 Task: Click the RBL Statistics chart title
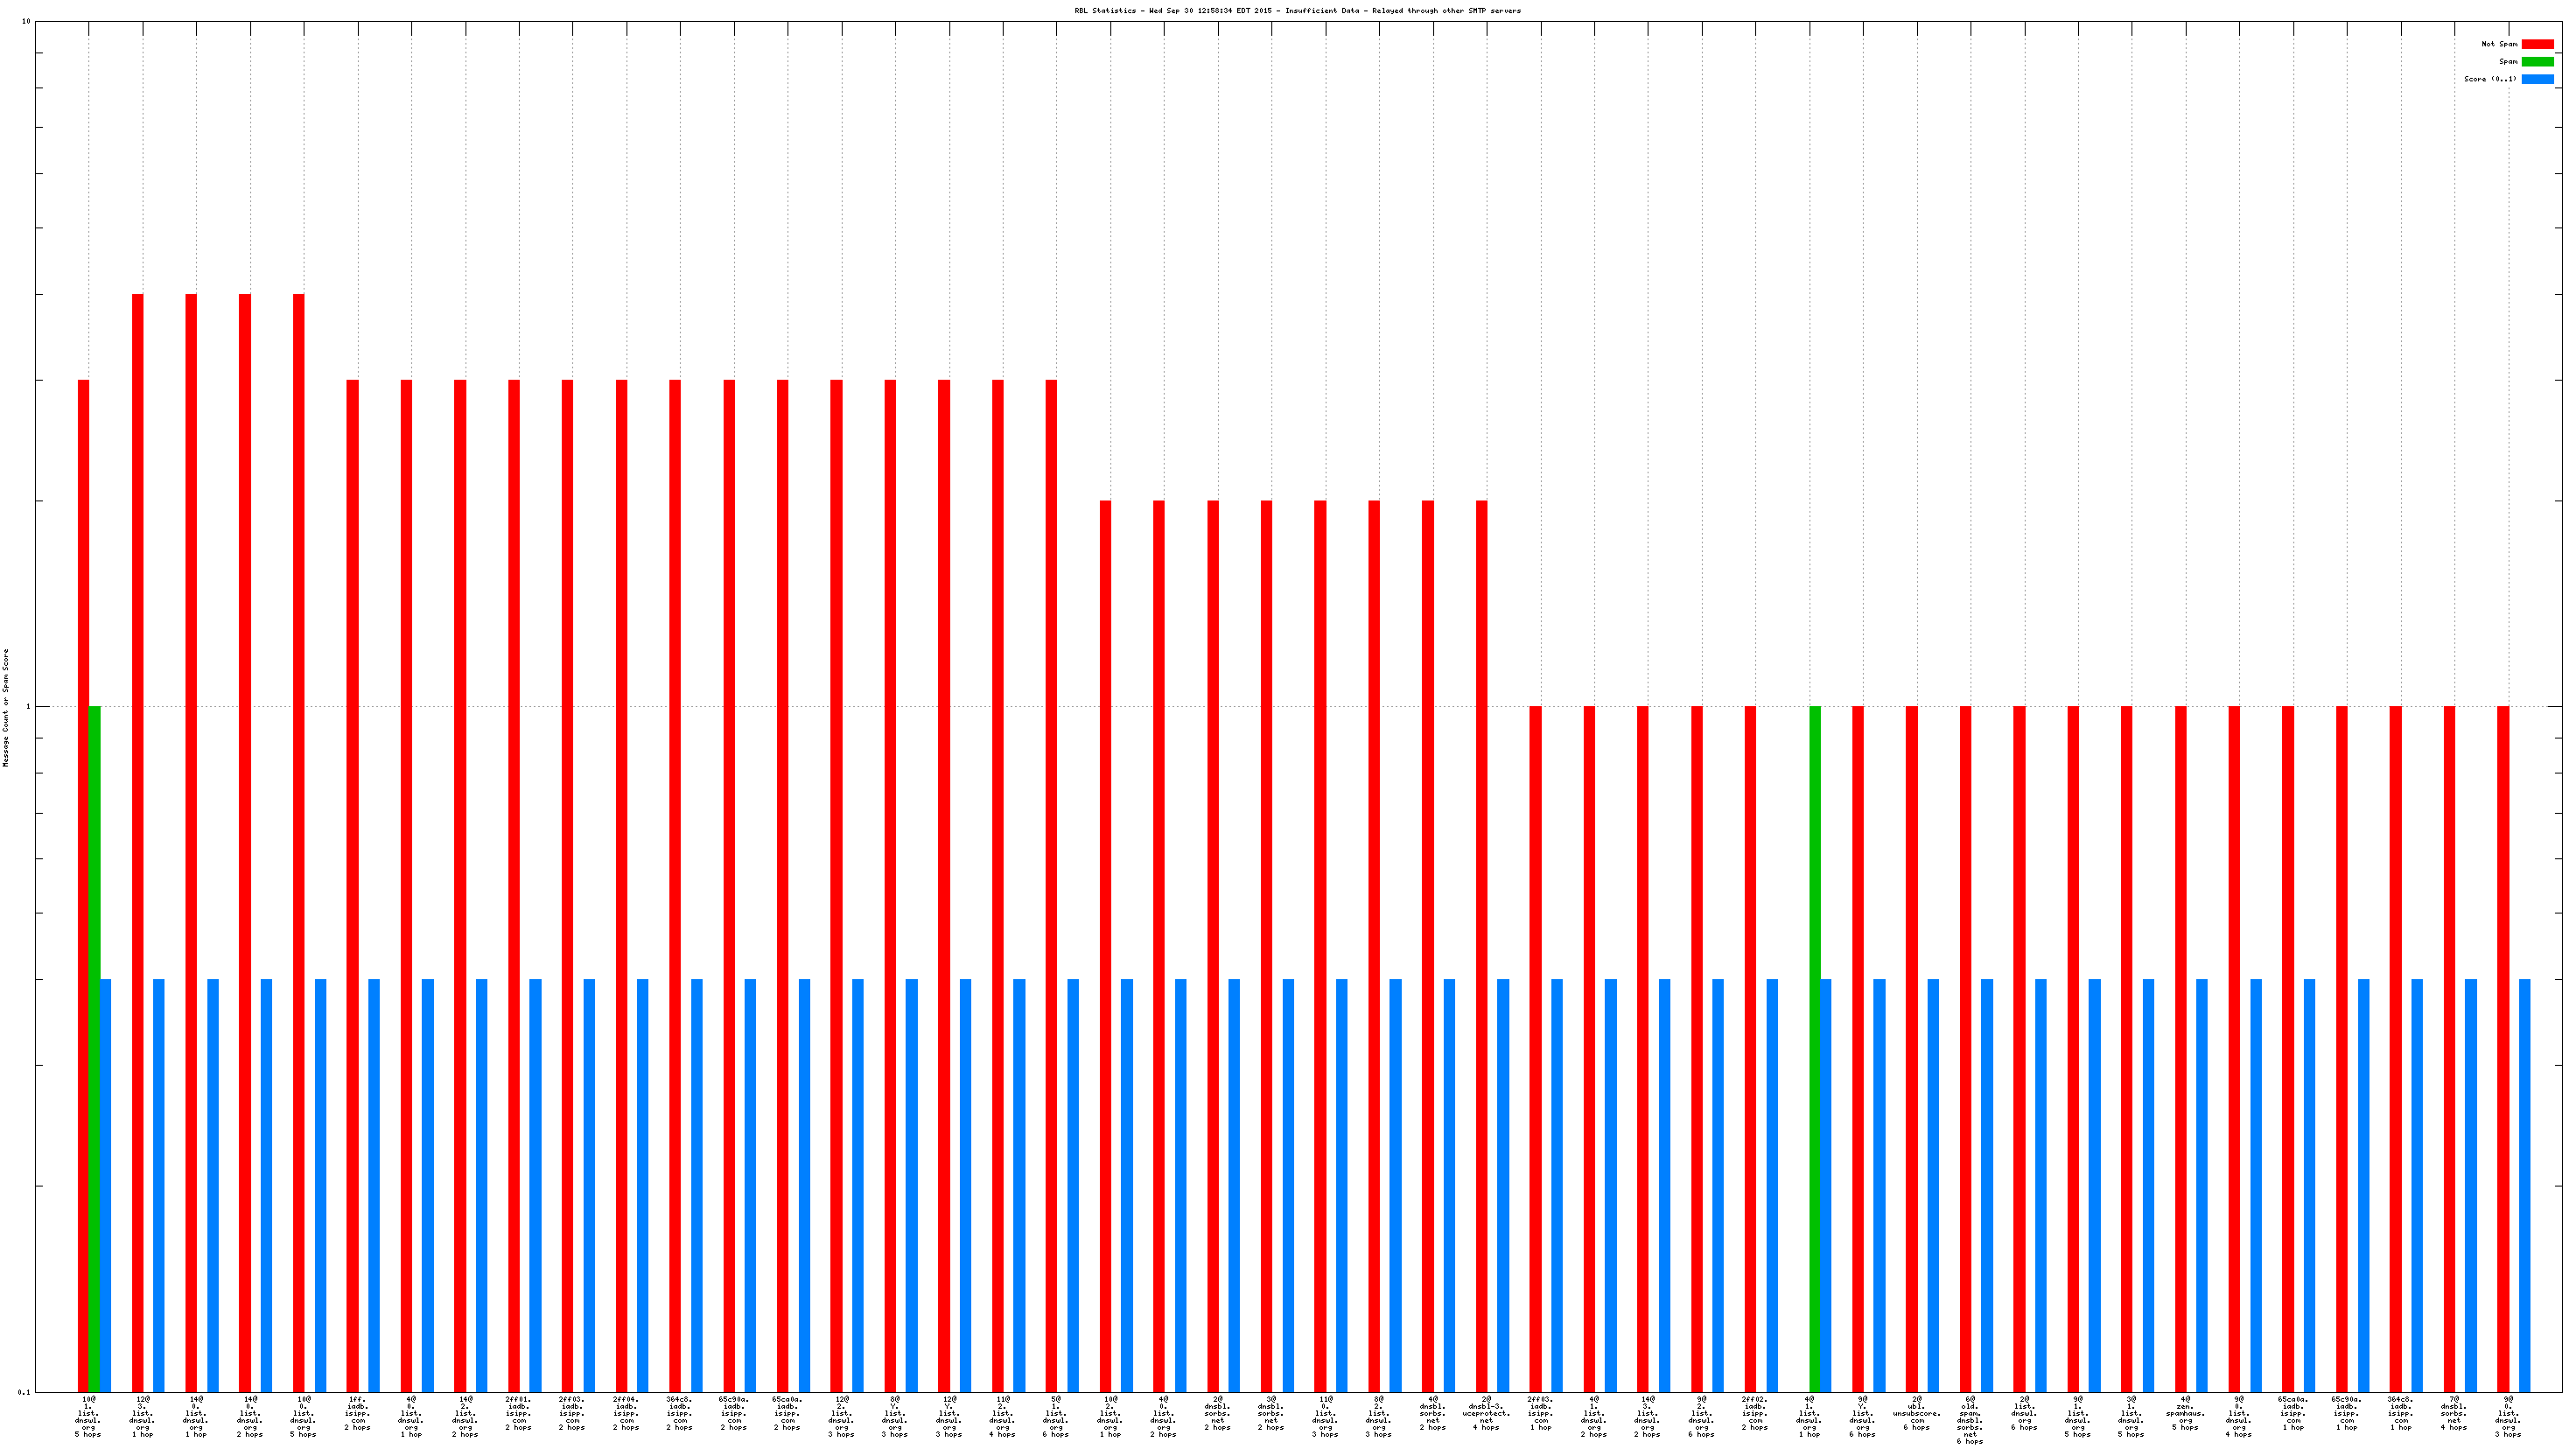click(1297, 11)
